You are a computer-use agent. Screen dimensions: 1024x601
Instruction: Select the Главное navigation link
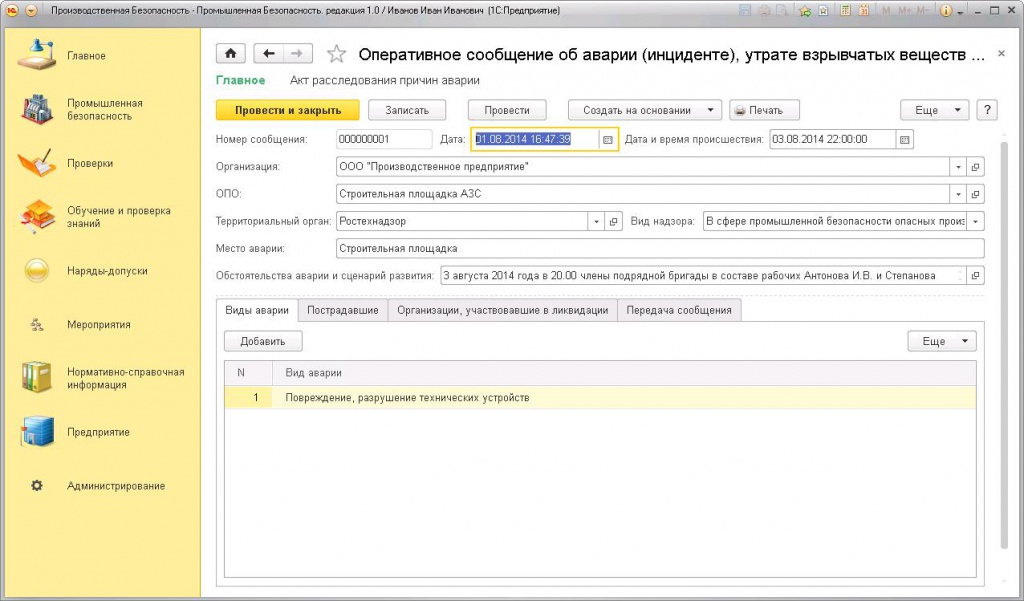pyautogui.click(x=240, y=80)
